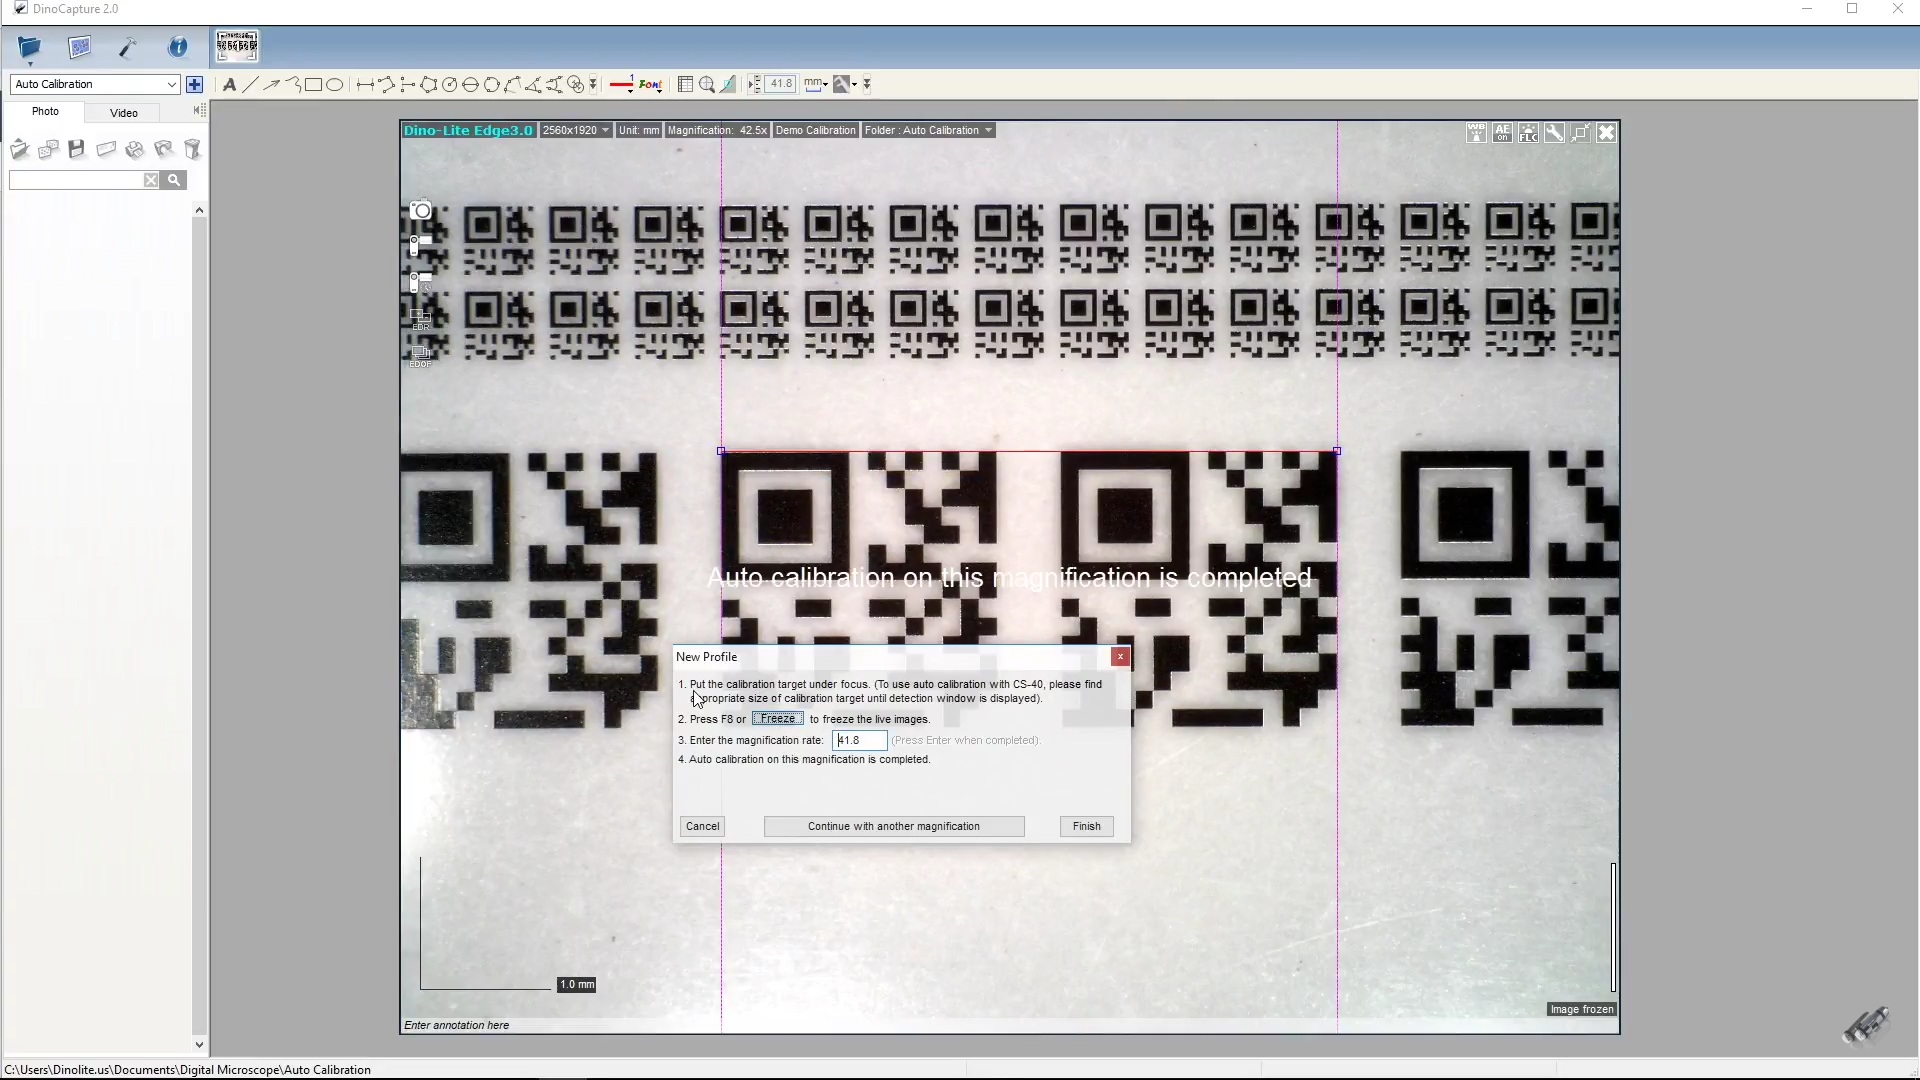This screenshot has height=1080, width=1920.
Task: Open the 2560x1920 resolution dropdown
Action: (575, 130)
